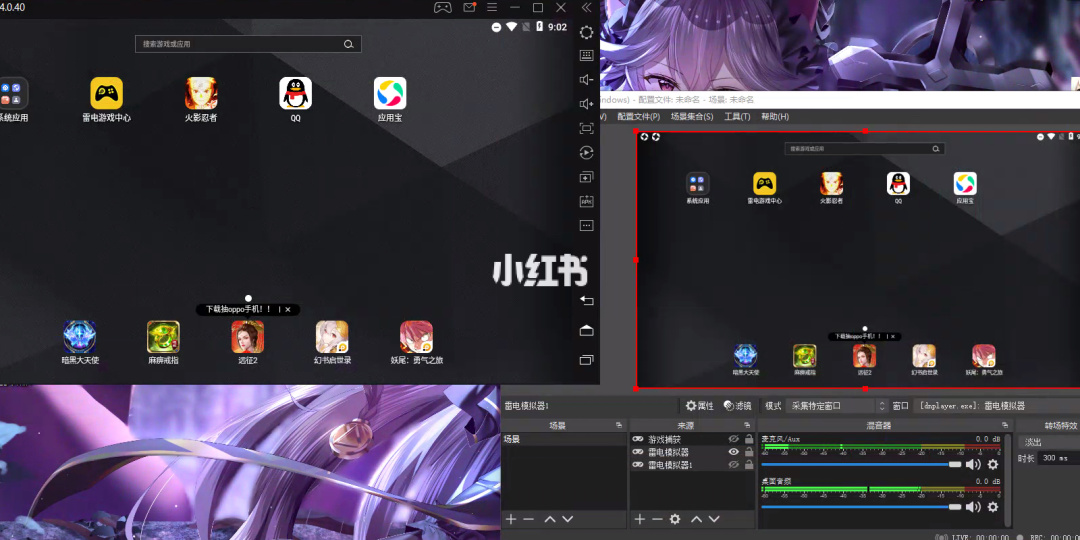
Task: Click magnifier icon in LDPlayer search bar
Action: pos(349,44)
